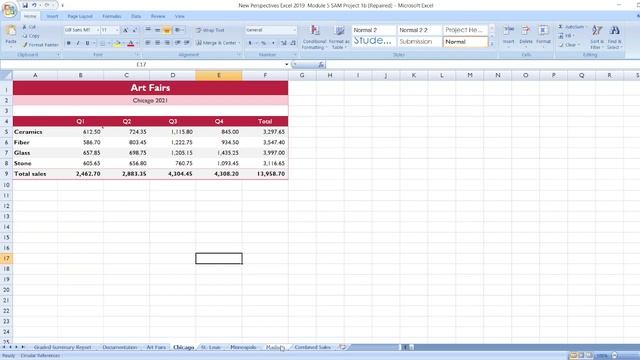Save workbook via Quick Access toolbar
The image size is (640, 360).
point(25,5)
